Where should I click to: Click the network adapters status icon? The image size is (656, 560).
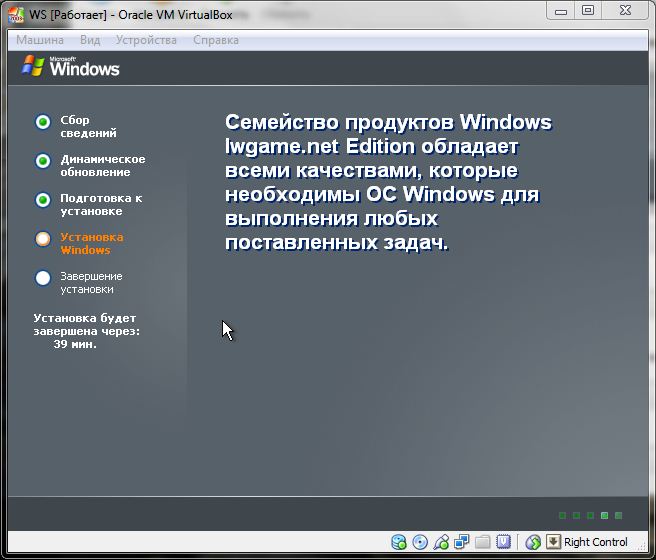[x=461, y=542]
